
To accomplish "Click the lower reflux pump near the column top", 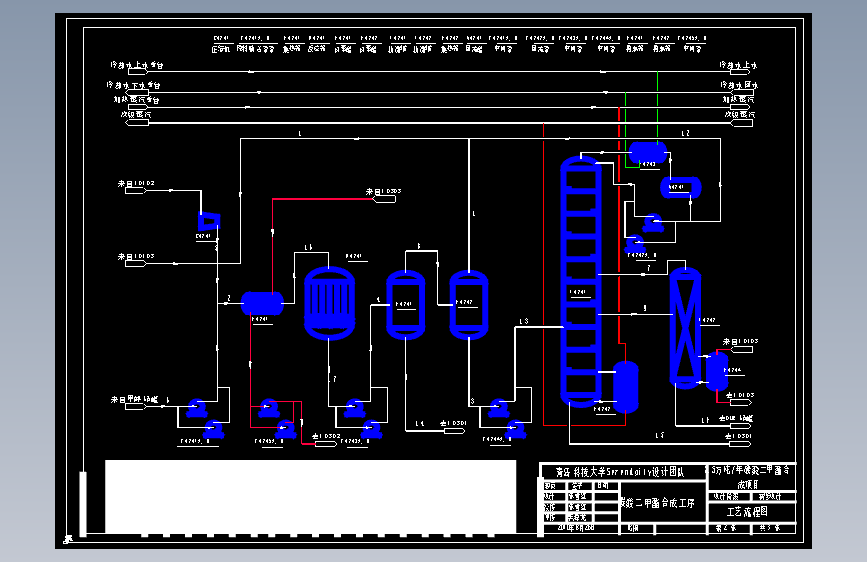I will click(634, 244).
